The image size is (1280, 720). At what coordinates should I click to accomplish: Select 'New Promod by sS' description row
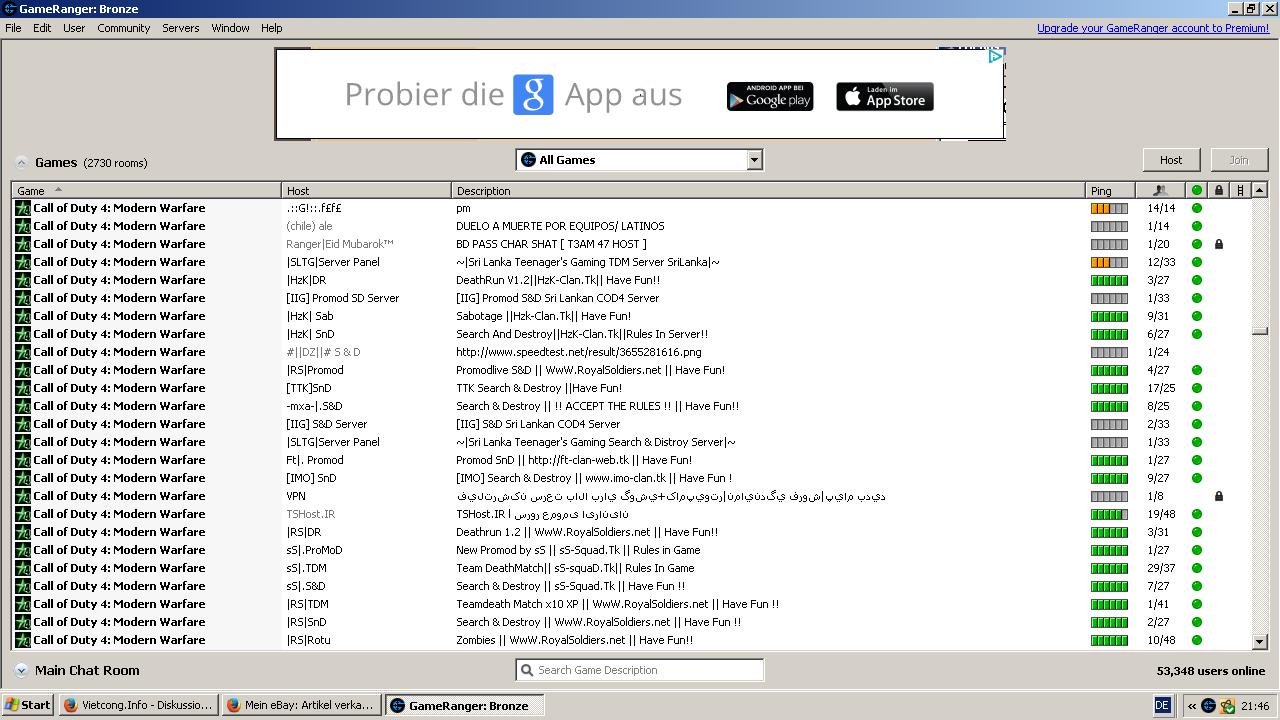631,550
